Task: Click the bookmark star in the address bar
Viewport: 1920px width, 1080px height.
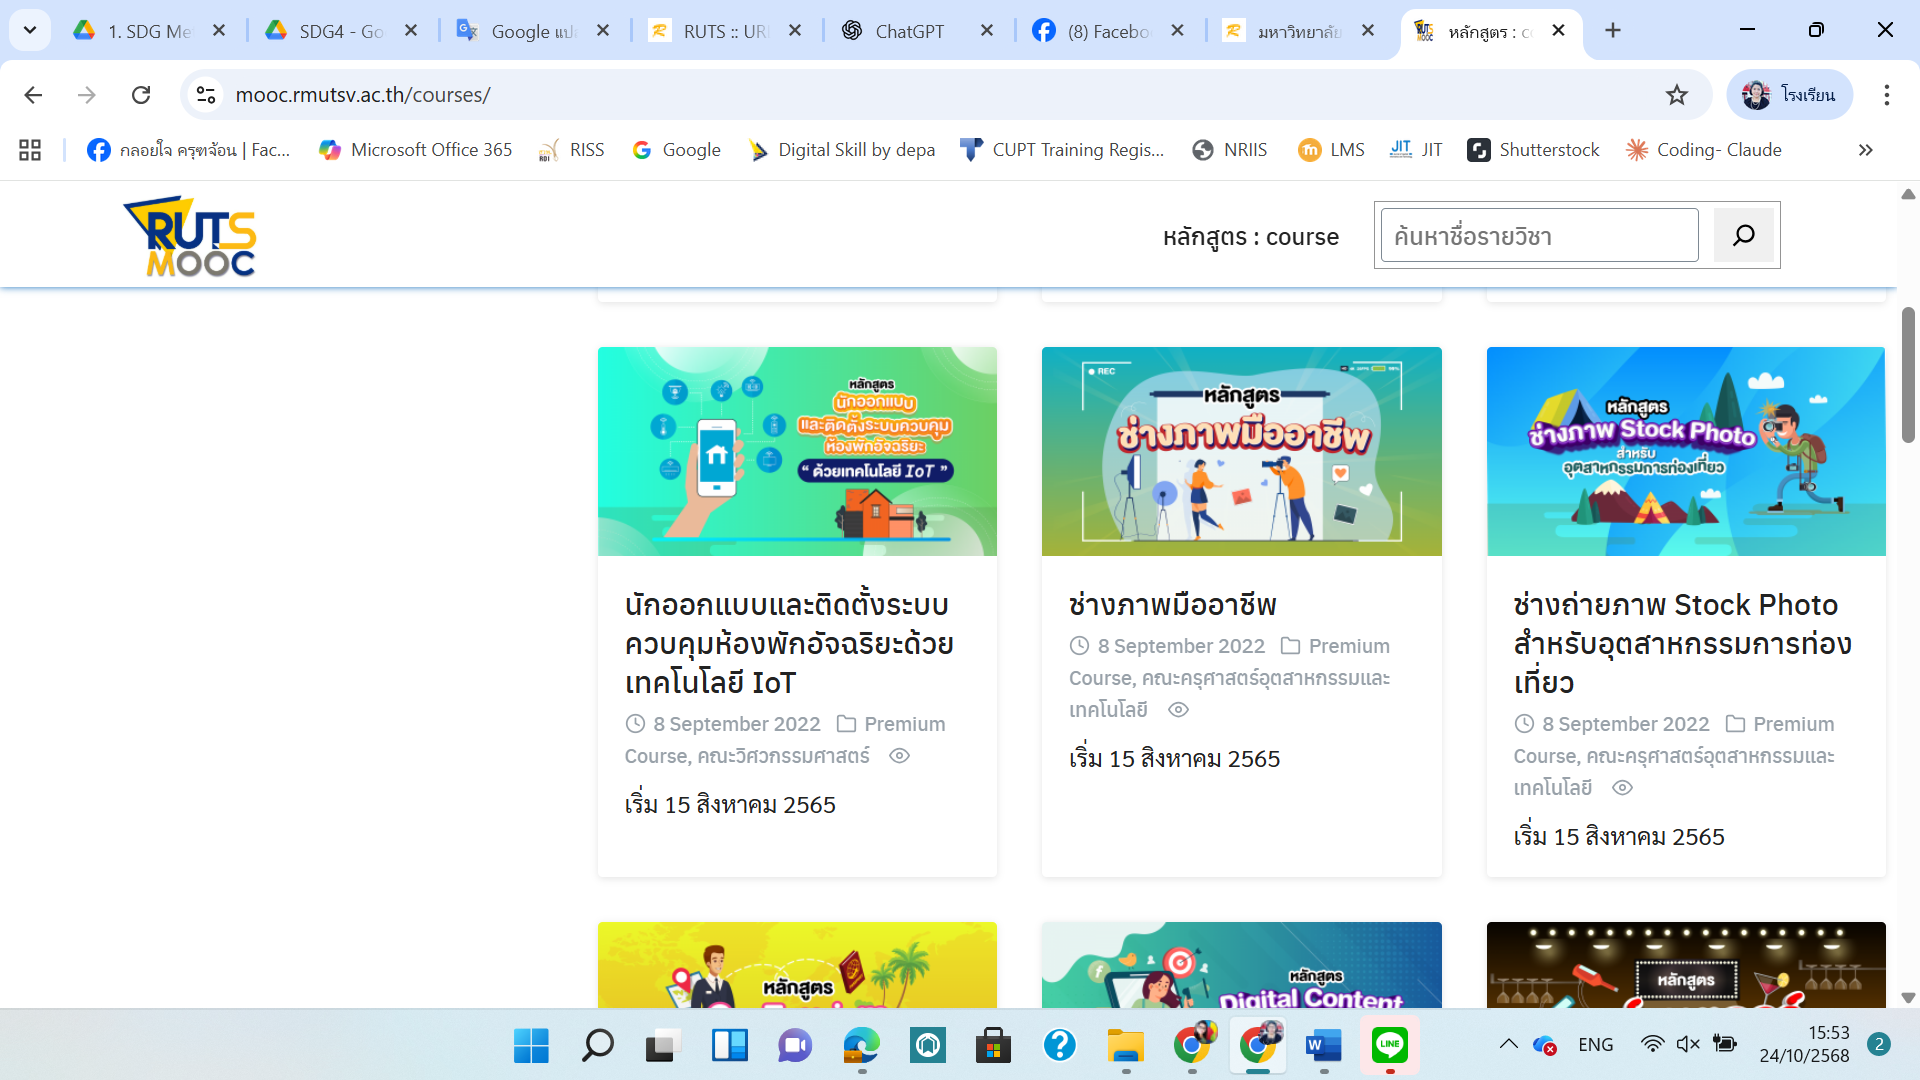Action: [x=1677, y=95]
